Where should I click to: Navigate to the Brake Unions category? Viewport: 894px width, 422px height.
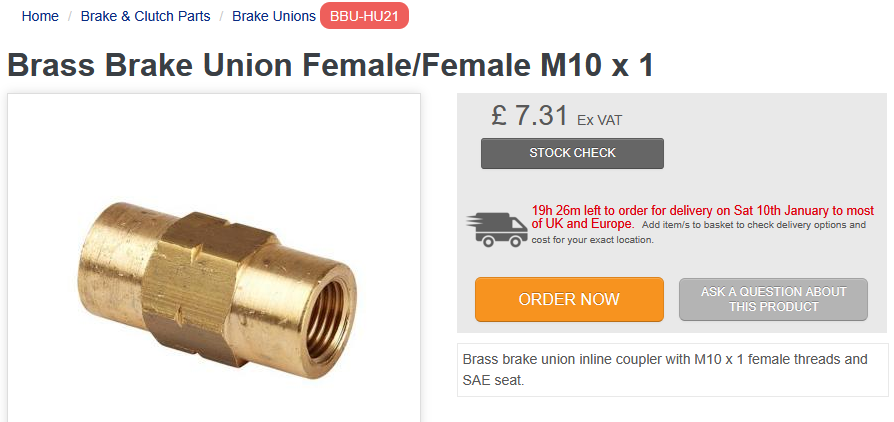[x=274, y=16]
